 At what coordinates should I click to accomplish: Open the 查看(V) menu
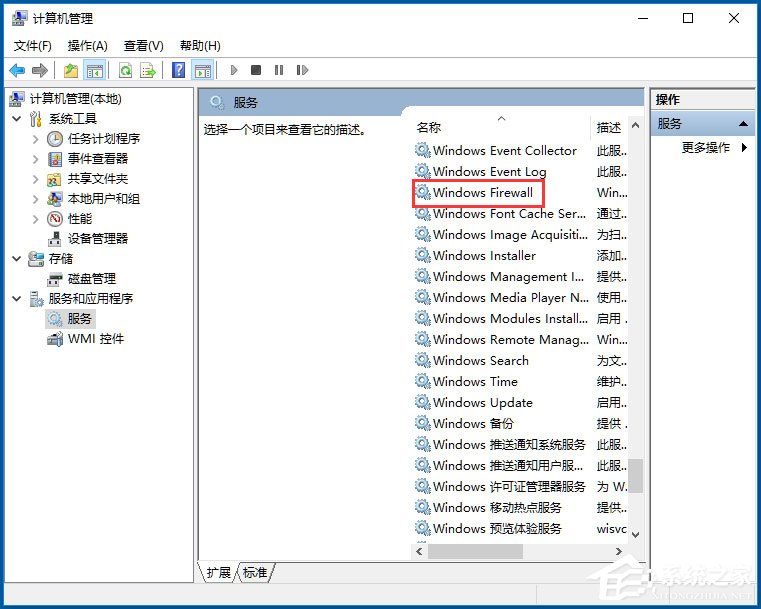tap(144, 46)
